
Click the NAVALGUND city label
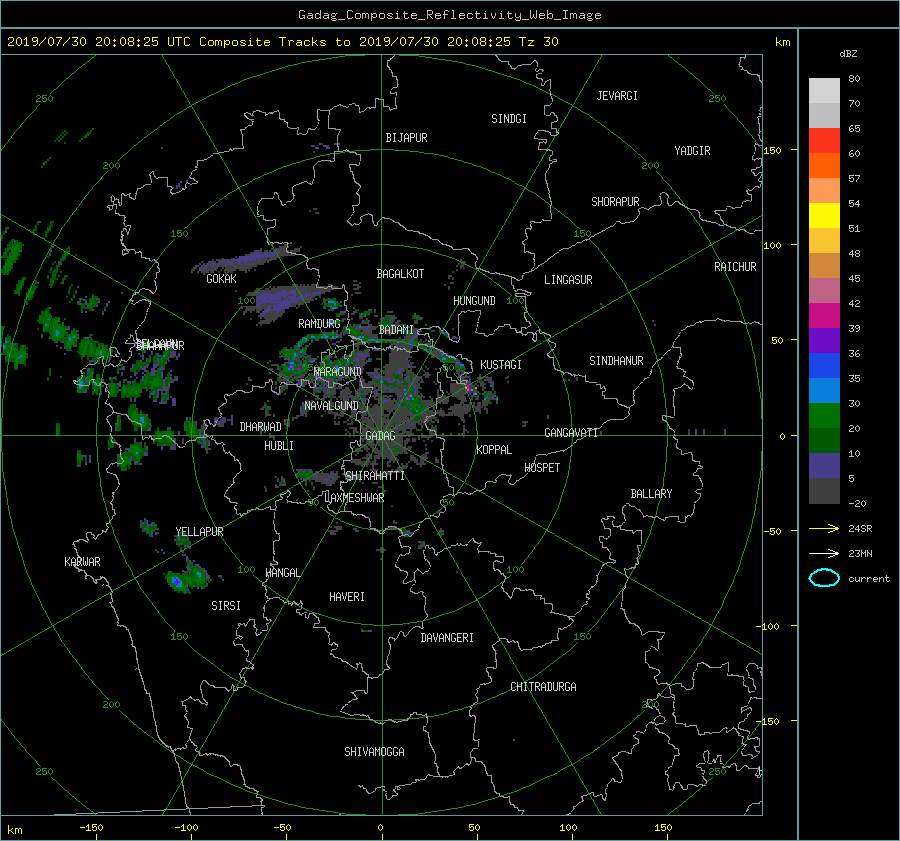[x=331, y=406]
